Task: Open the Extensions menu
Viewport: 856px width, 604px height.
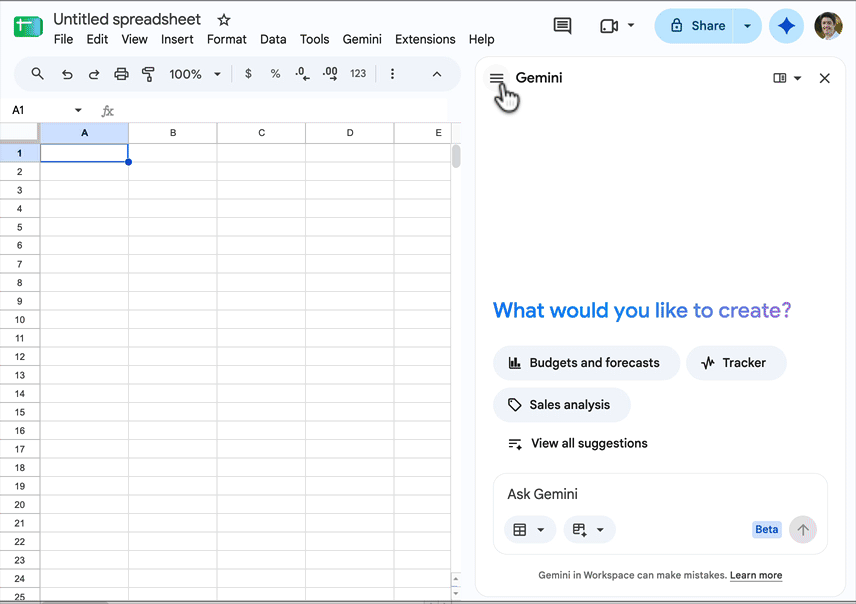Action: point(425,39)
